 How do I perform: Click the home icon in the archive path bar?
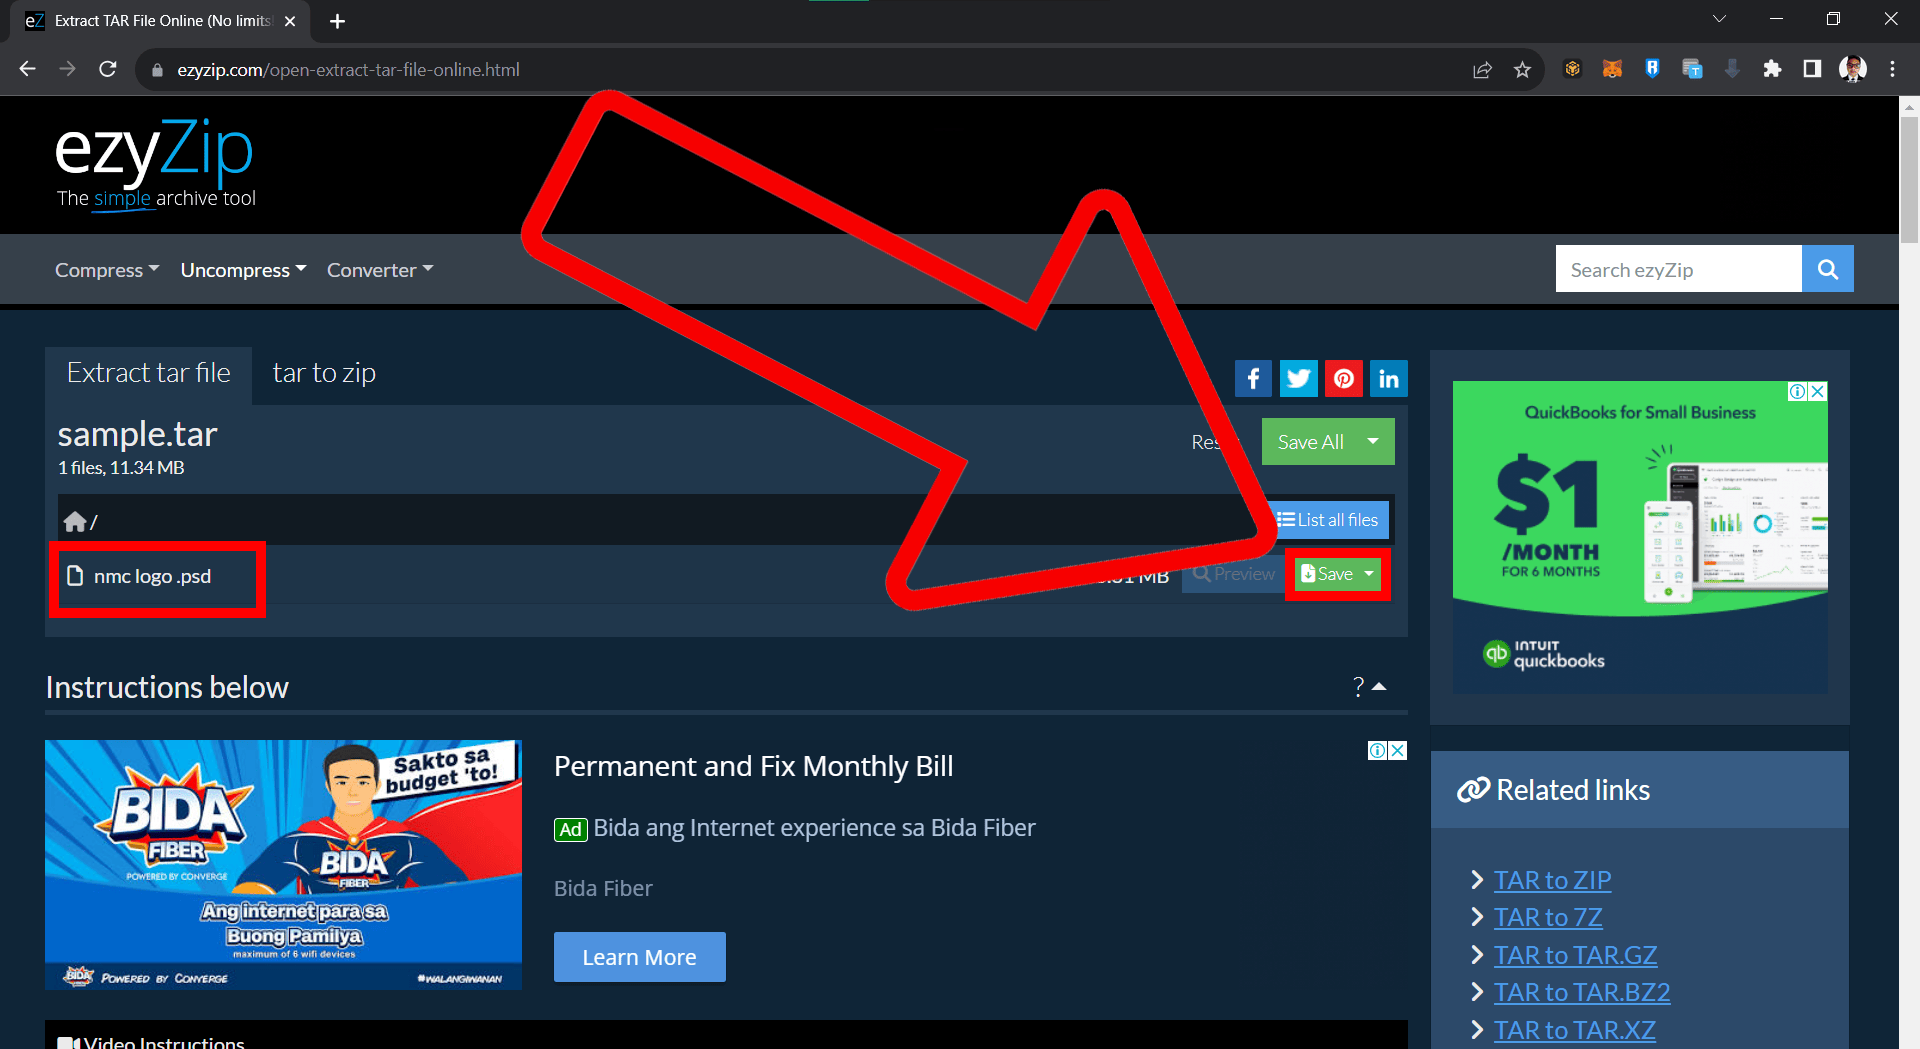pos(76,520)
